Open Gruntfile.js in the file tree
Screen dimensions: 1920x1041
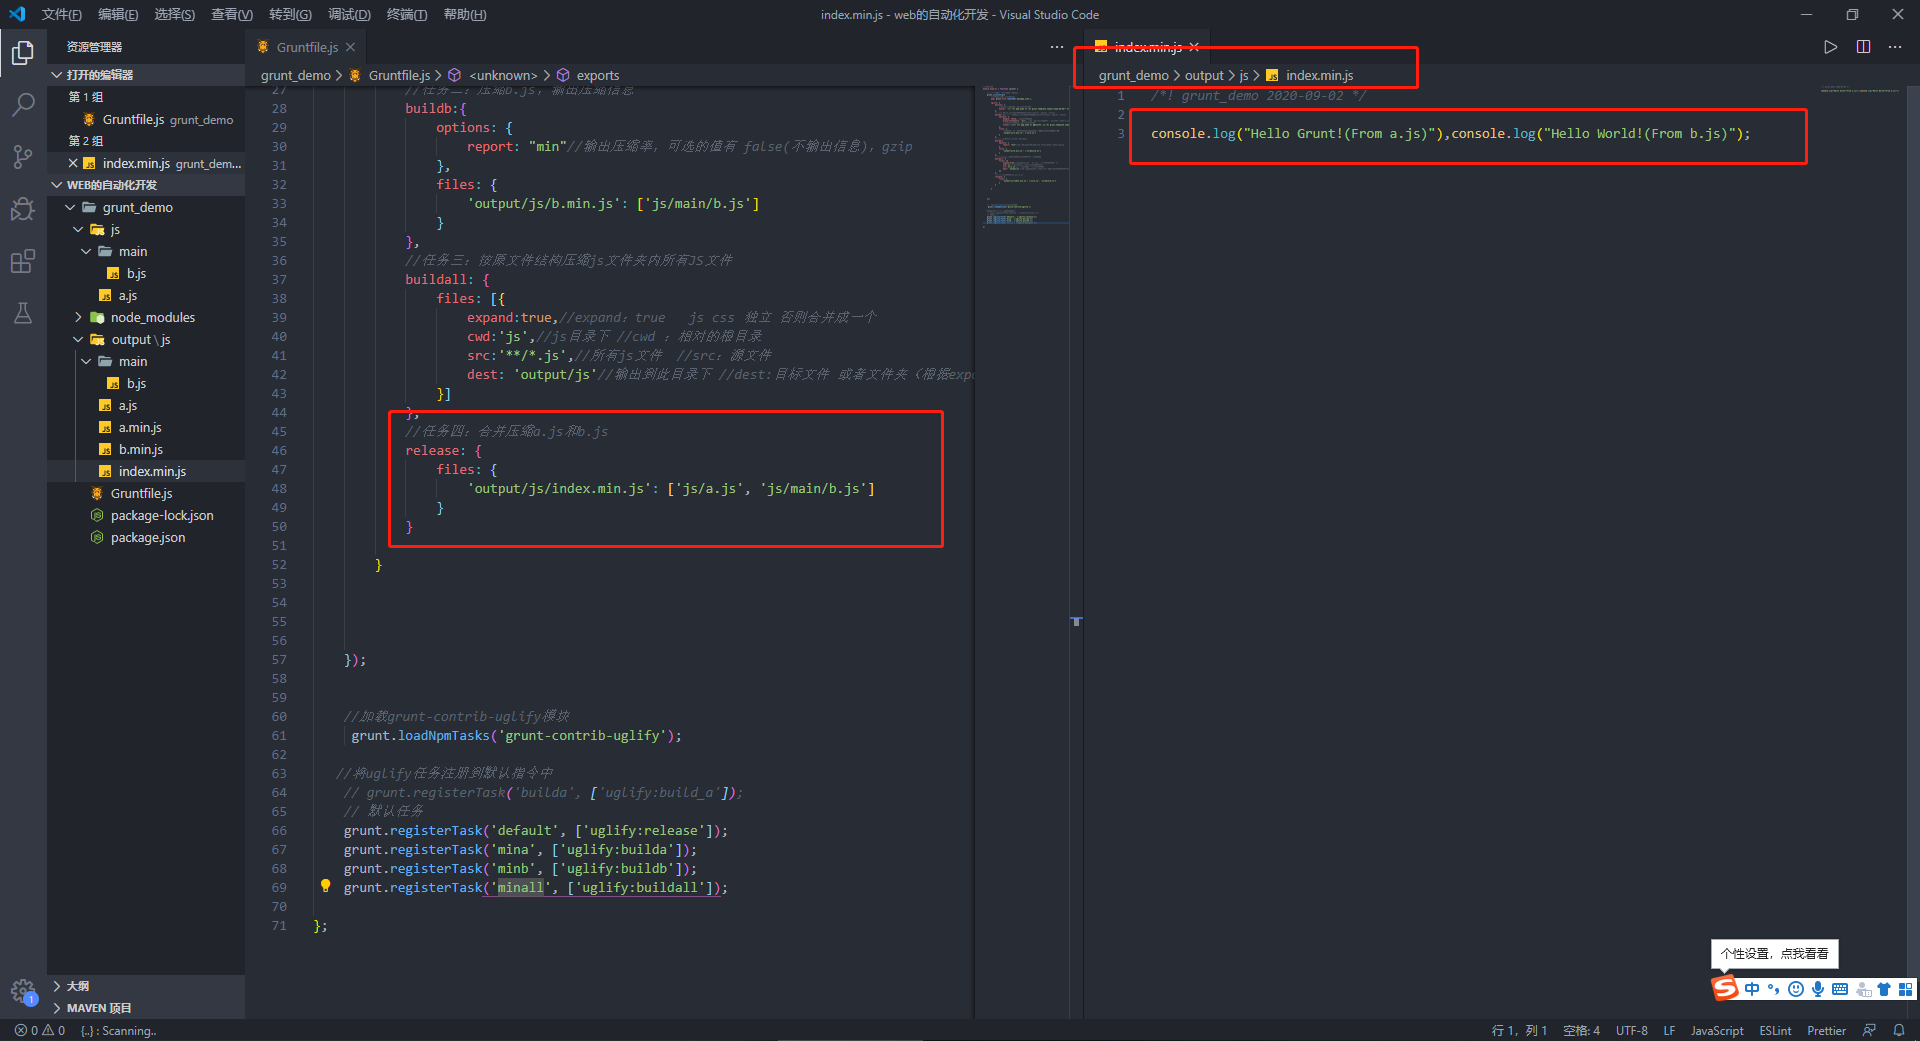pos(146,493)
